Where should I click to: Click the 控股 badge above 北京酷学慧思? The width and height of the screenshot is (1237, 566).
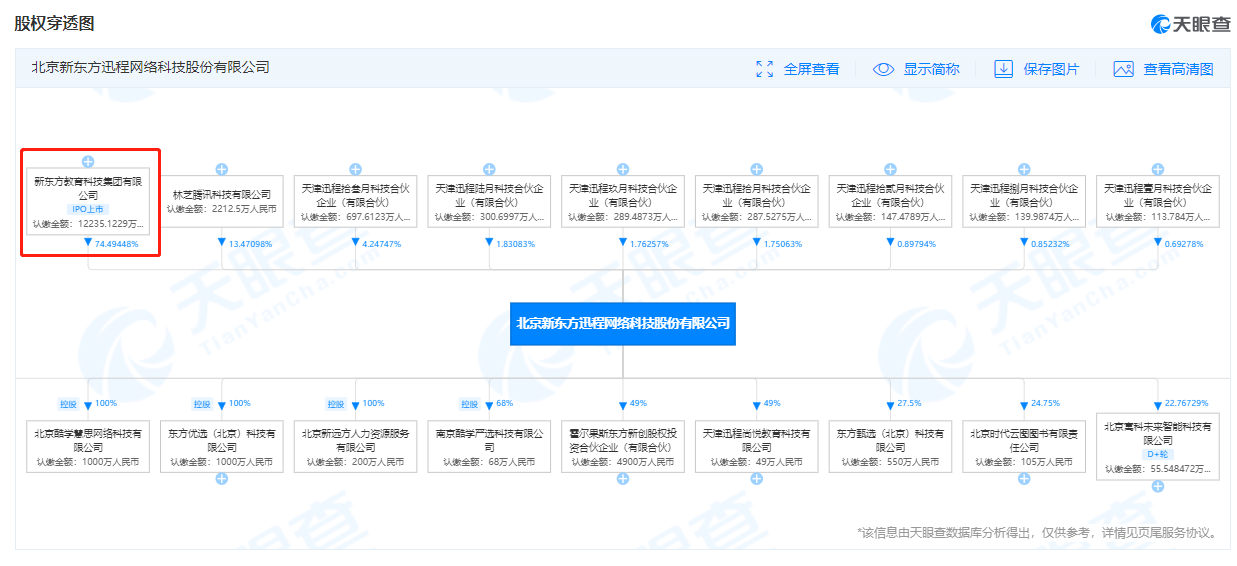[x=68, y=404]
